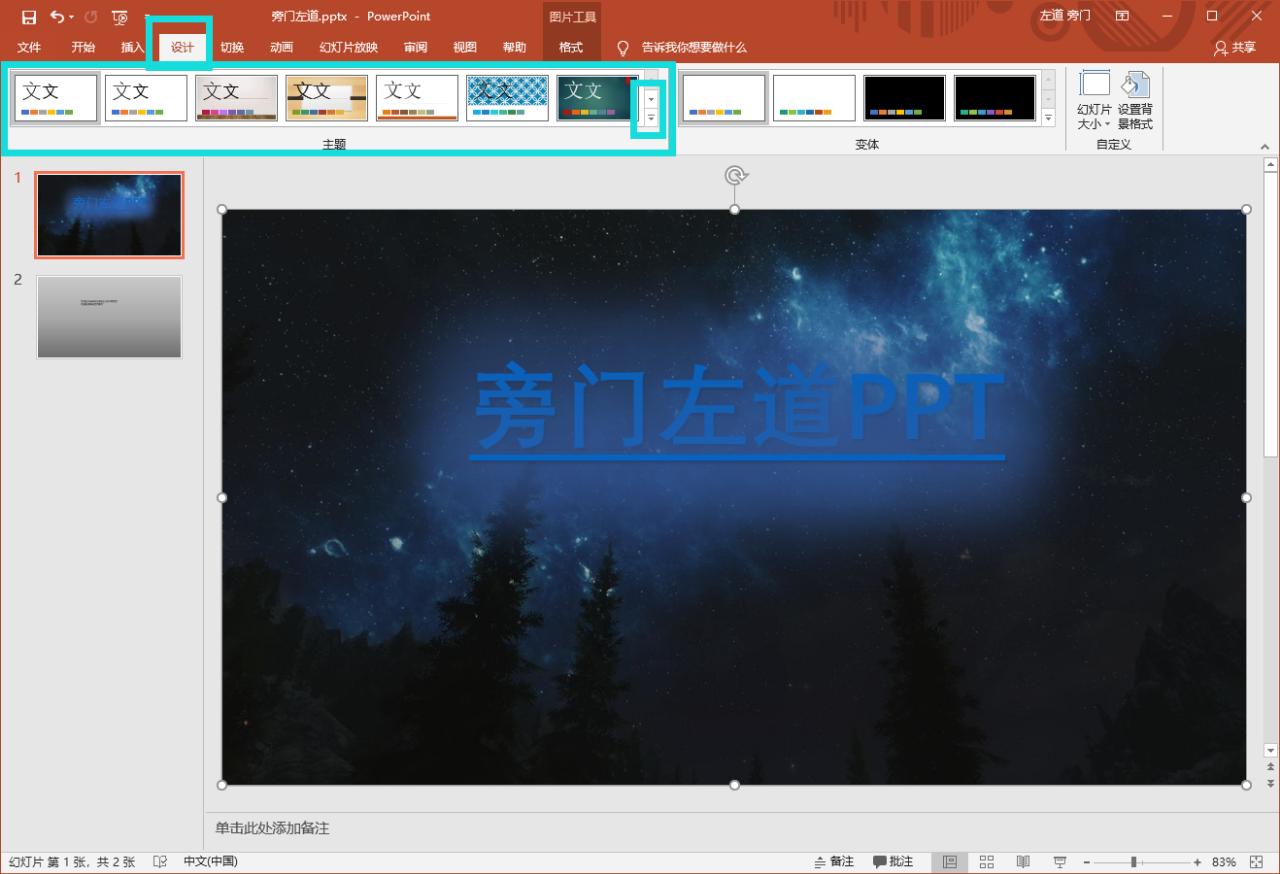Click the Reading View icon in status bar
Viewport: 1280px width, 874px height.
pos(1022,861)
